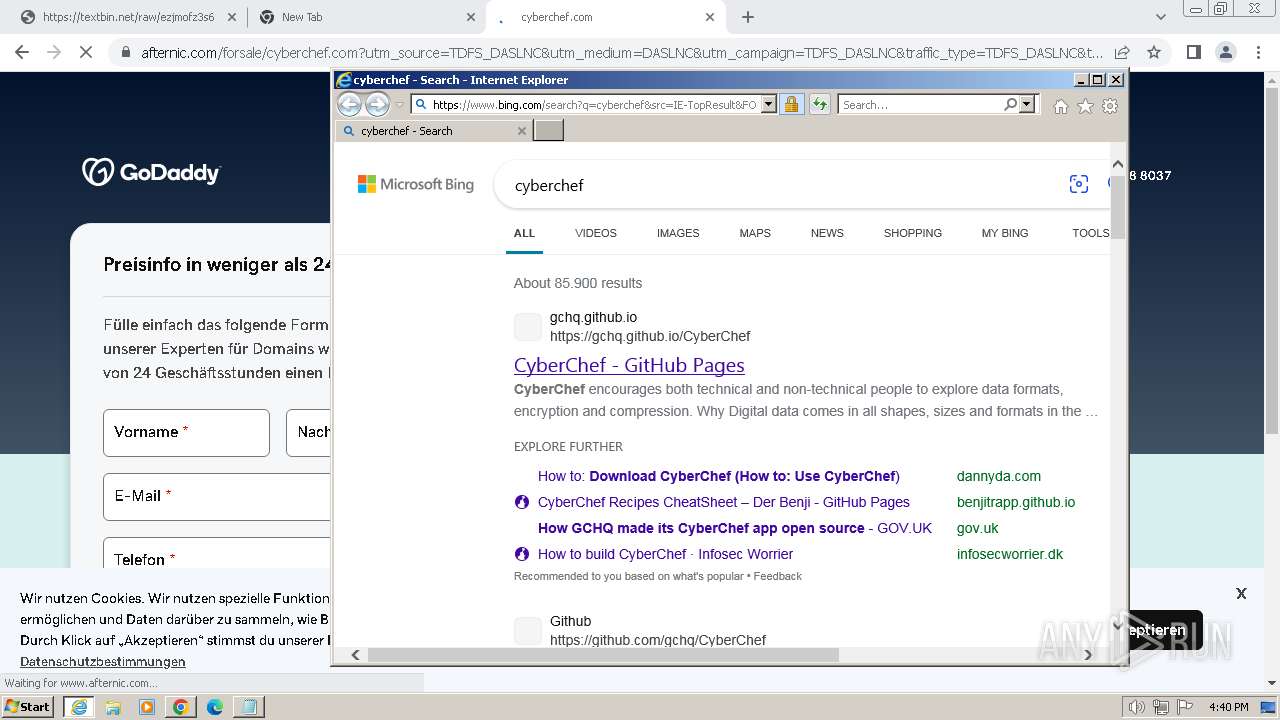1280x720 pixels.
Task: Open 'CyberChef - GitHub Pages' result
Action: 629,365
